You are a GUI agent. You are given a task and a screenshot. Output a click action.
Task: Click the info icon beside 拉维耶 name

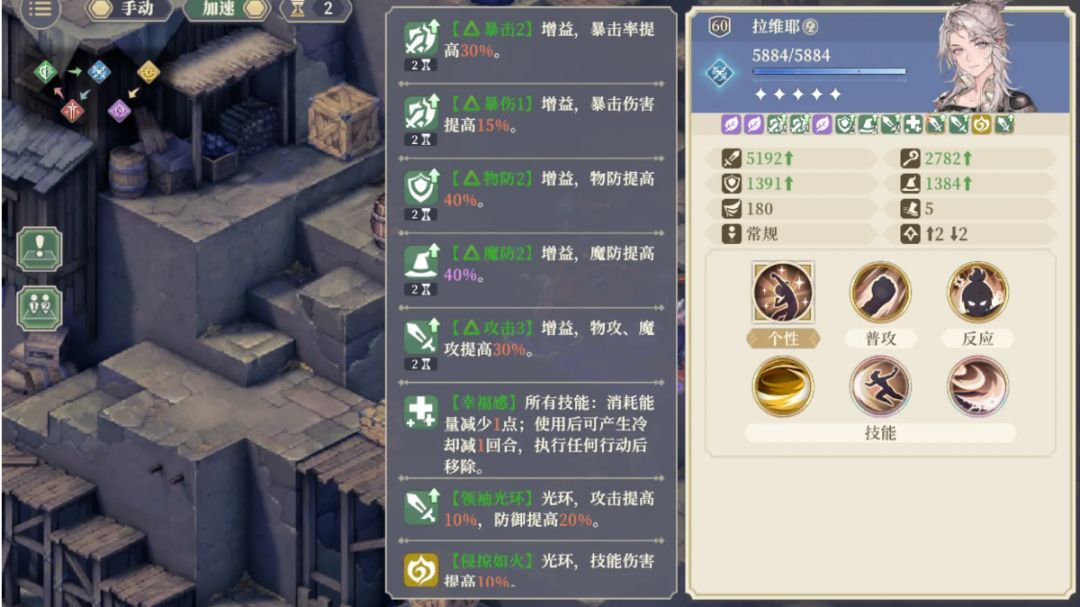click(811, 27)
